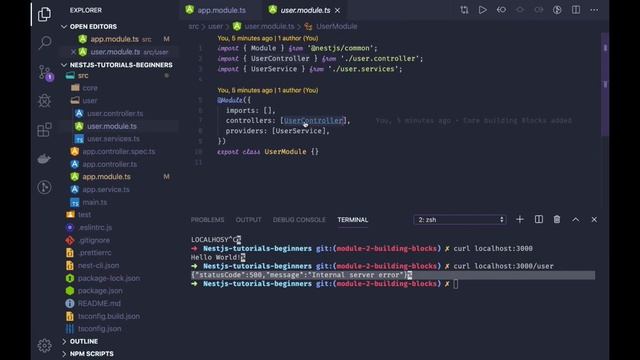The width and height of the screenshot is (640, 360).
Task: Click the top '1 author (You)' code lens
Action: click(298, 38)
